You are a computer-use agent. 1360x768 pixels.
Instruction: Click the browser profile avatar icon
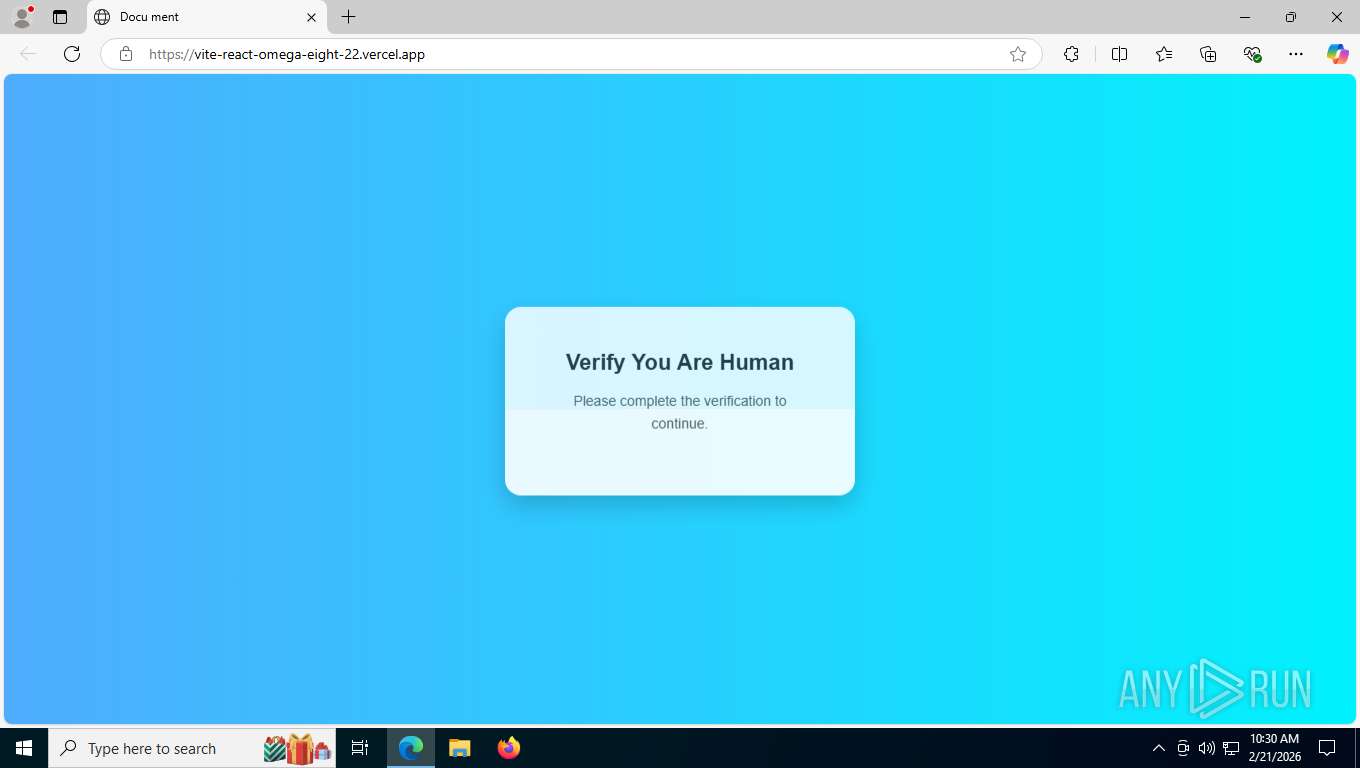coord(22,17)
